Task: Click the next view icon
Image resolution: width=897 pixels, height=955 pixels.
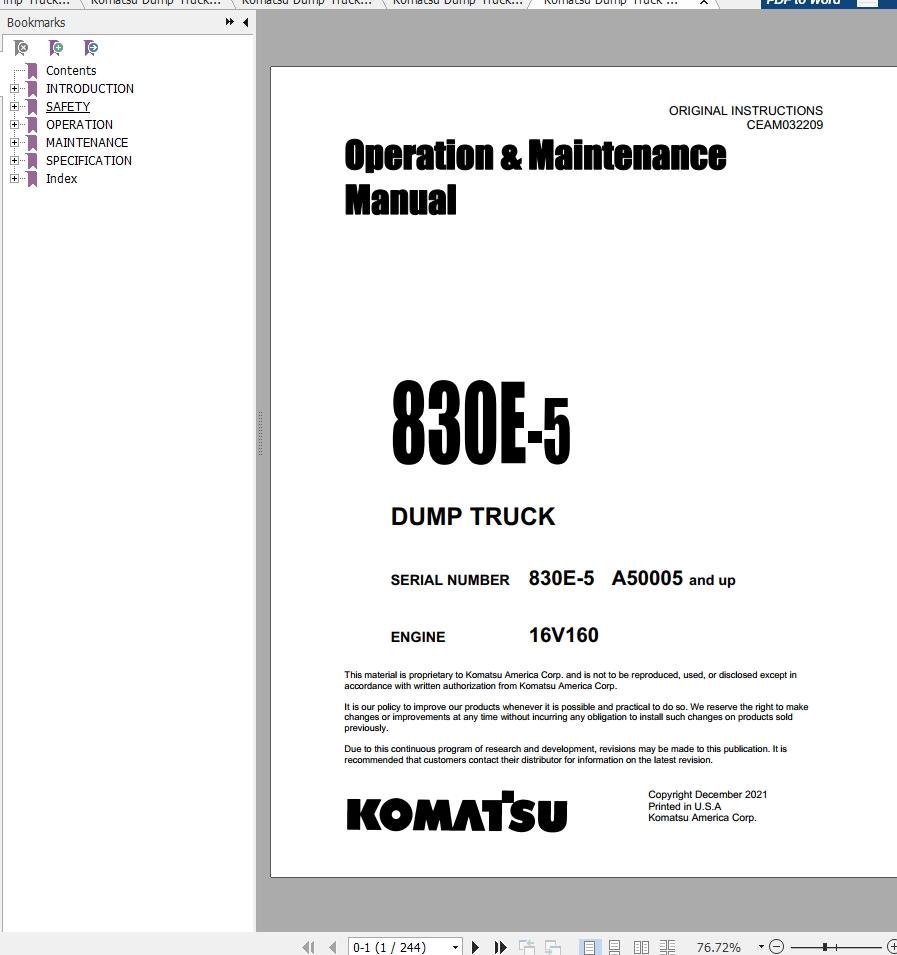Action: [553, 947]
